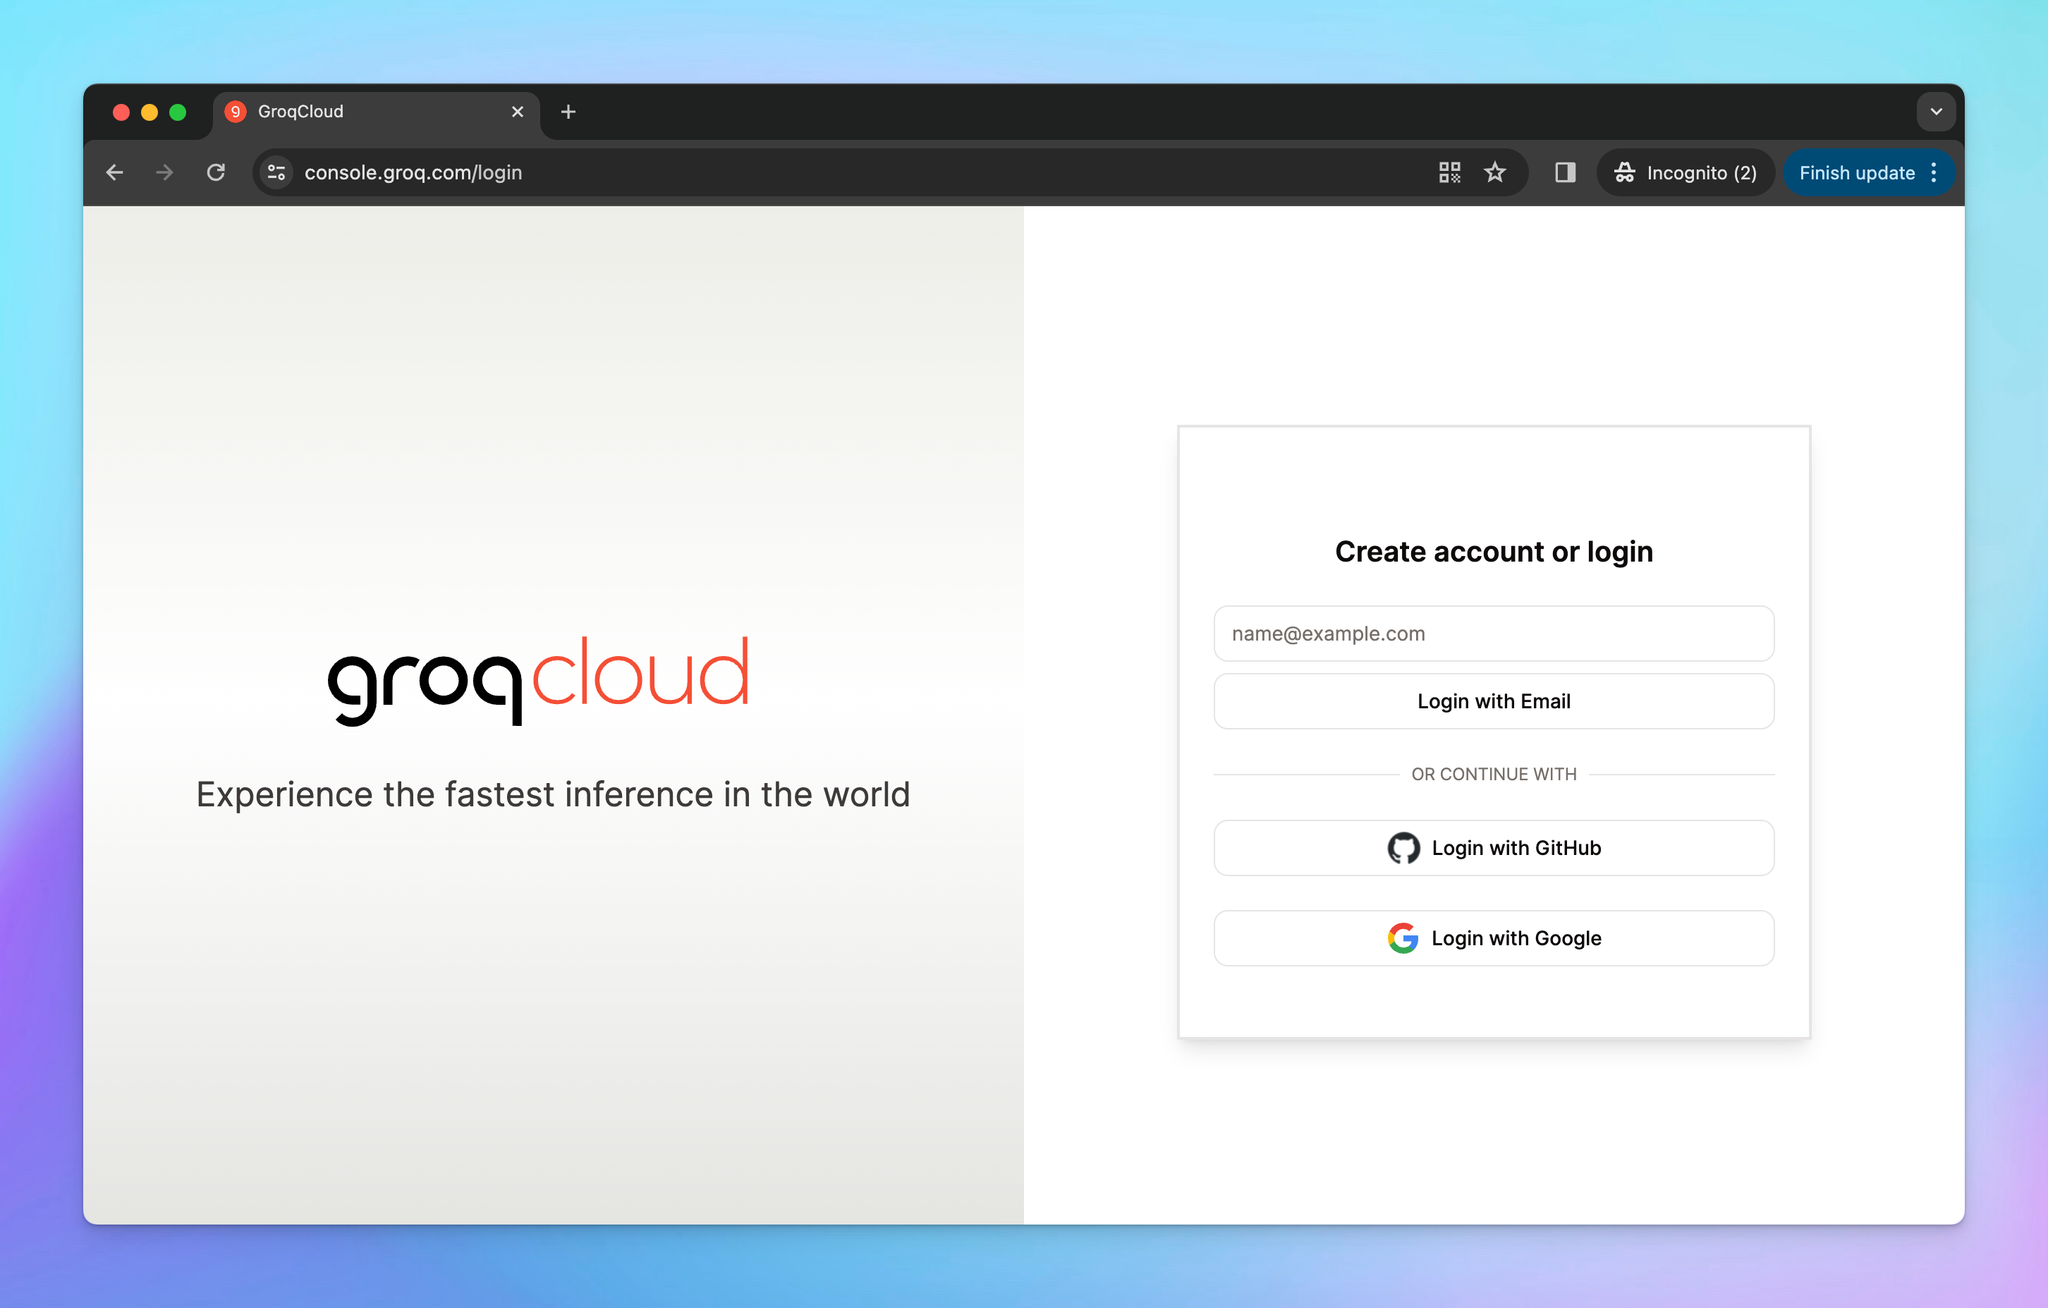Click the 'OR CONTINUE WITH' text

[x=1494, y=774]
